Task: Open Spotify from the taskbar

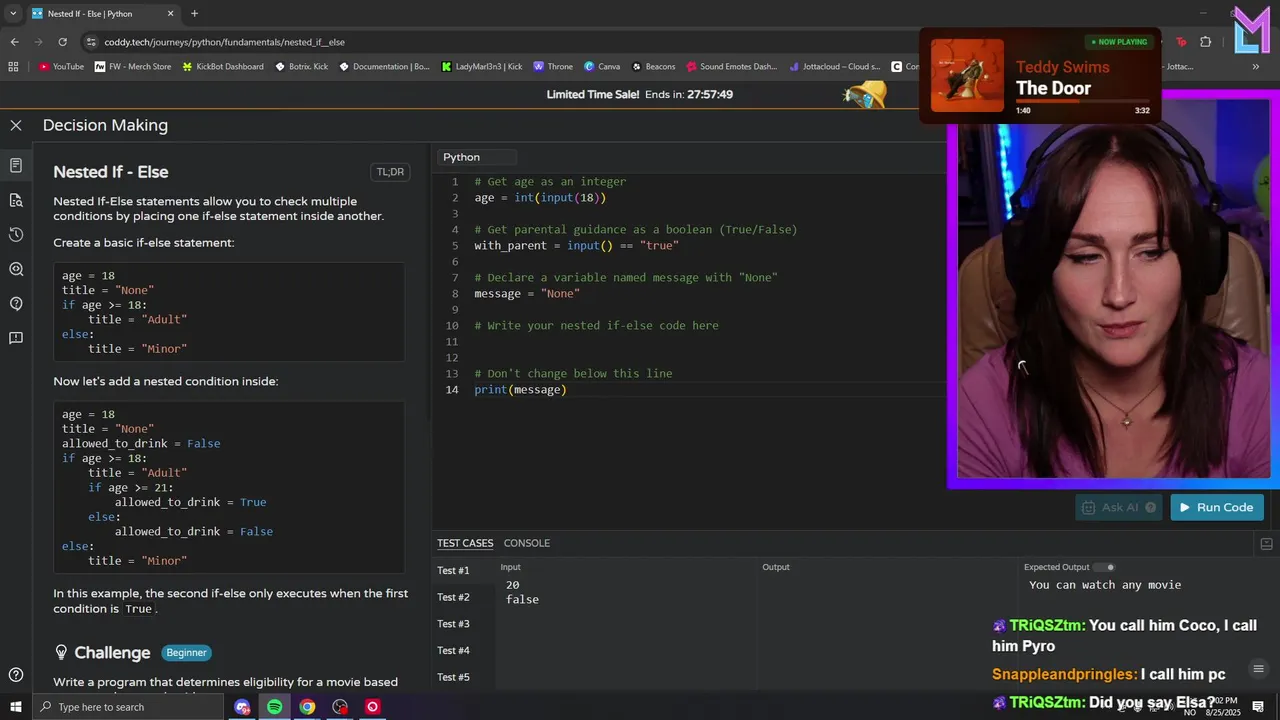Action: tap(274, 707)
